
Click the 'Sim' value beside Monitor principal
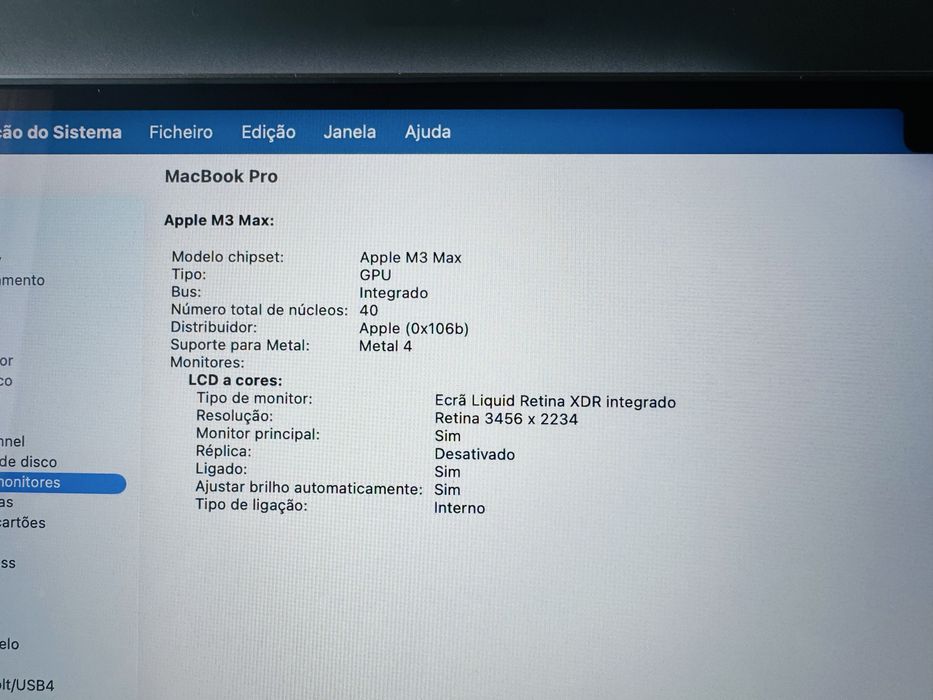tap(447, 436)
